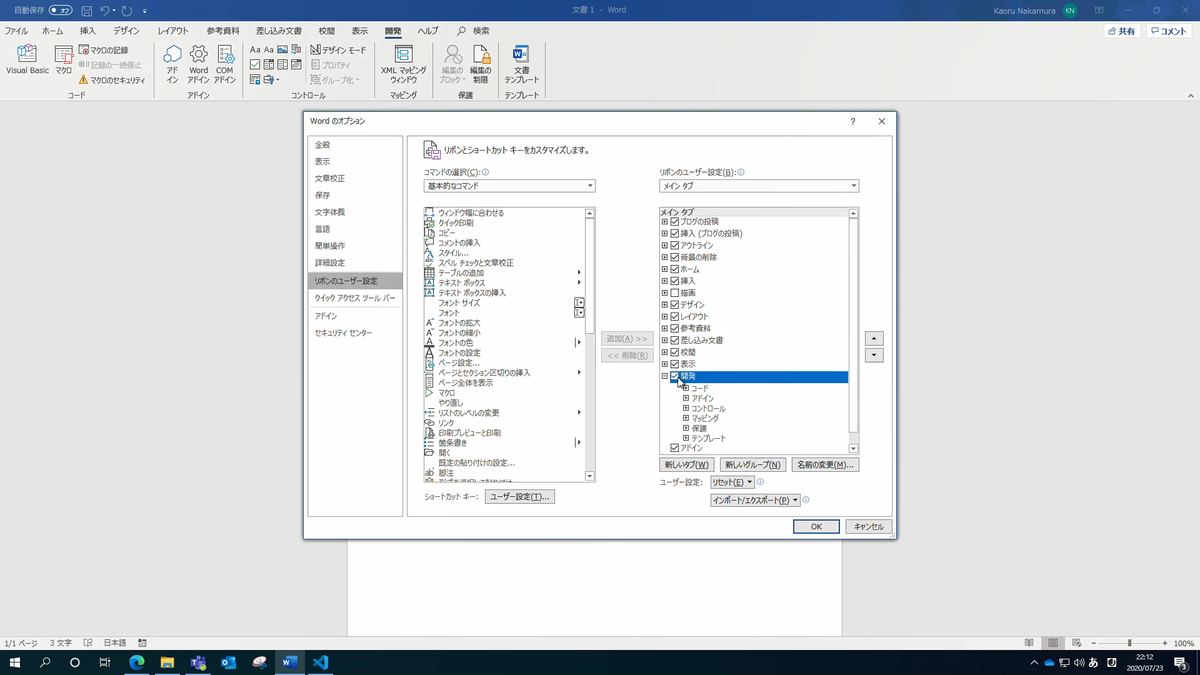Uncheck the レイアウト tab checkbox
This screenshot has width=1200, height=675.
tap(675, 317)
